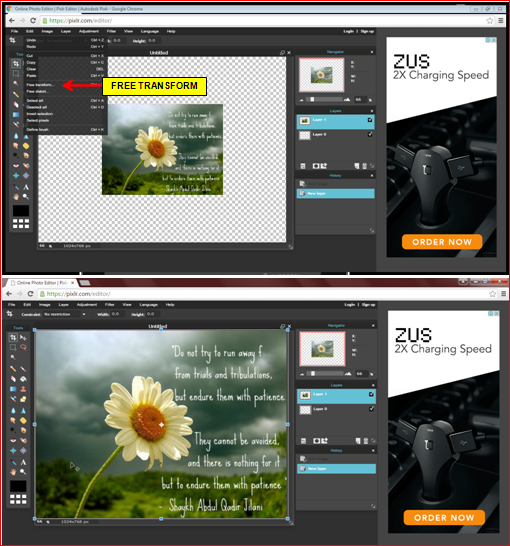Viewport: 510px width, 546px height.
Task: Click Navigator zoom slider in bottom editor
Action: coord(326,374)
